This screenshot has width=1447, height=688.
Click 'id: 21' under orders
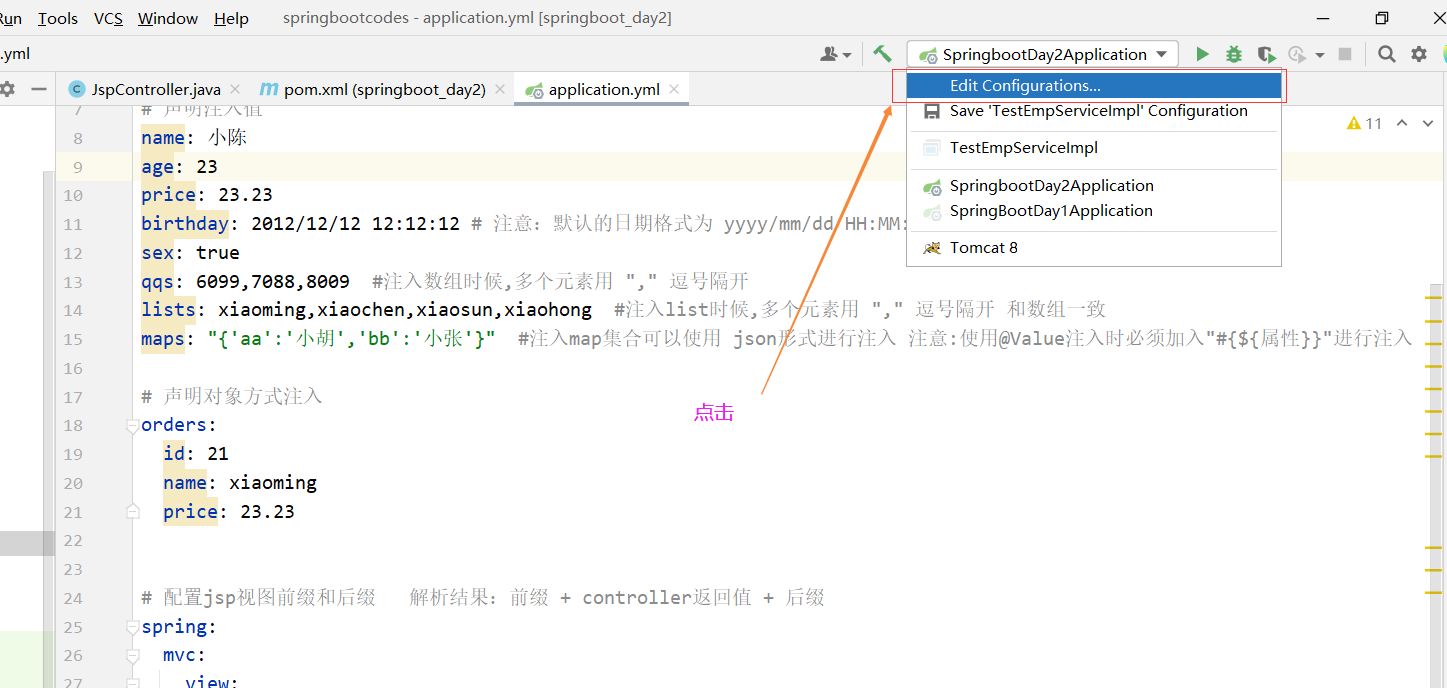tap(196, 454)
